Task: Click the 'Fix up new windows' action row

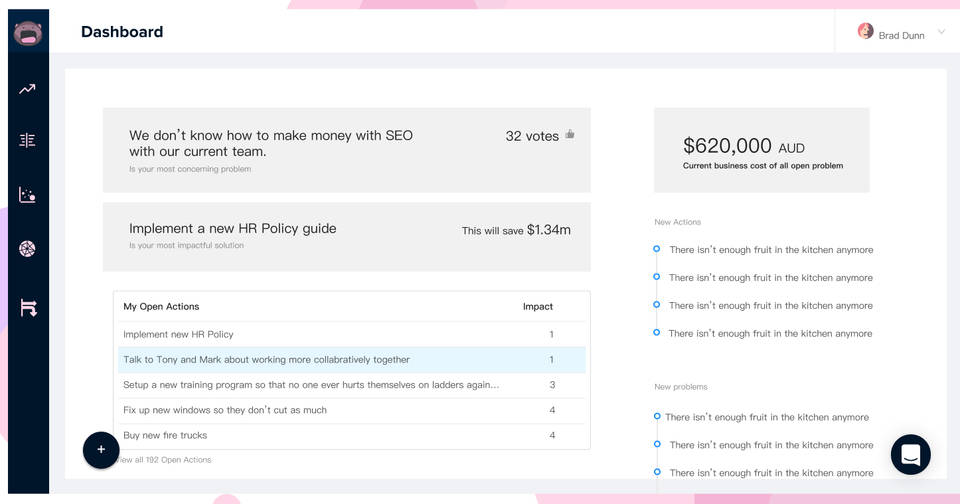Action: point(351,410)
